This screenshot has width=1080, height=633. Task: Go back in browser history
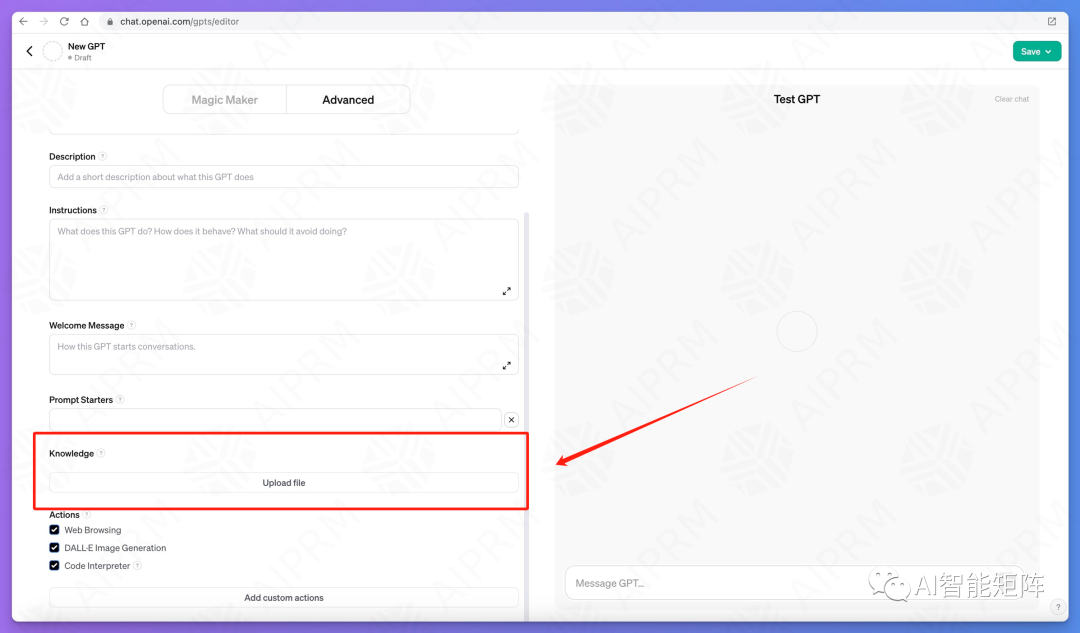click(x=23, y=21)
